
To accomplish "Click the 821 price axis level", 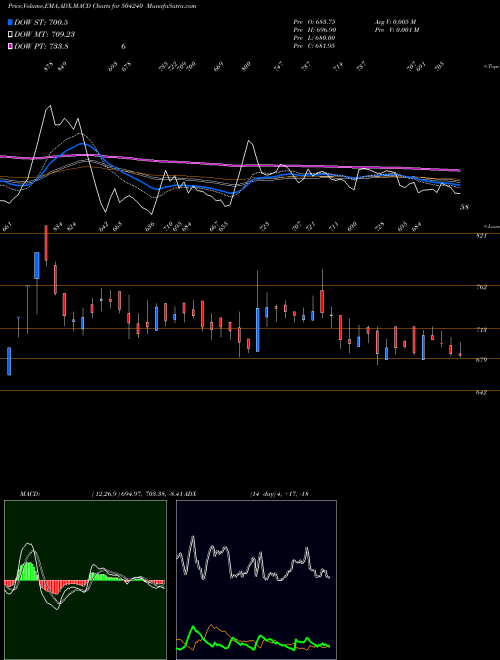I will [x=481, y=236].
